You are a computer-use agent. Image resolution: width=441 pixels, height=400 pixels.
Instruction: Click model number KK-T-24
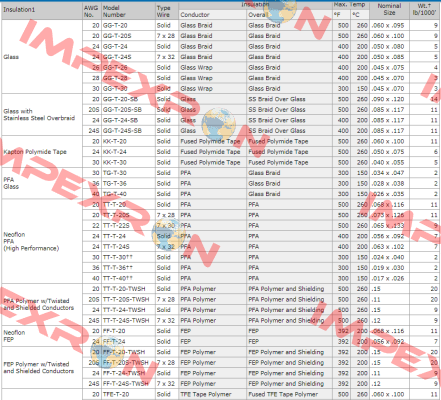tap(115, 152)
